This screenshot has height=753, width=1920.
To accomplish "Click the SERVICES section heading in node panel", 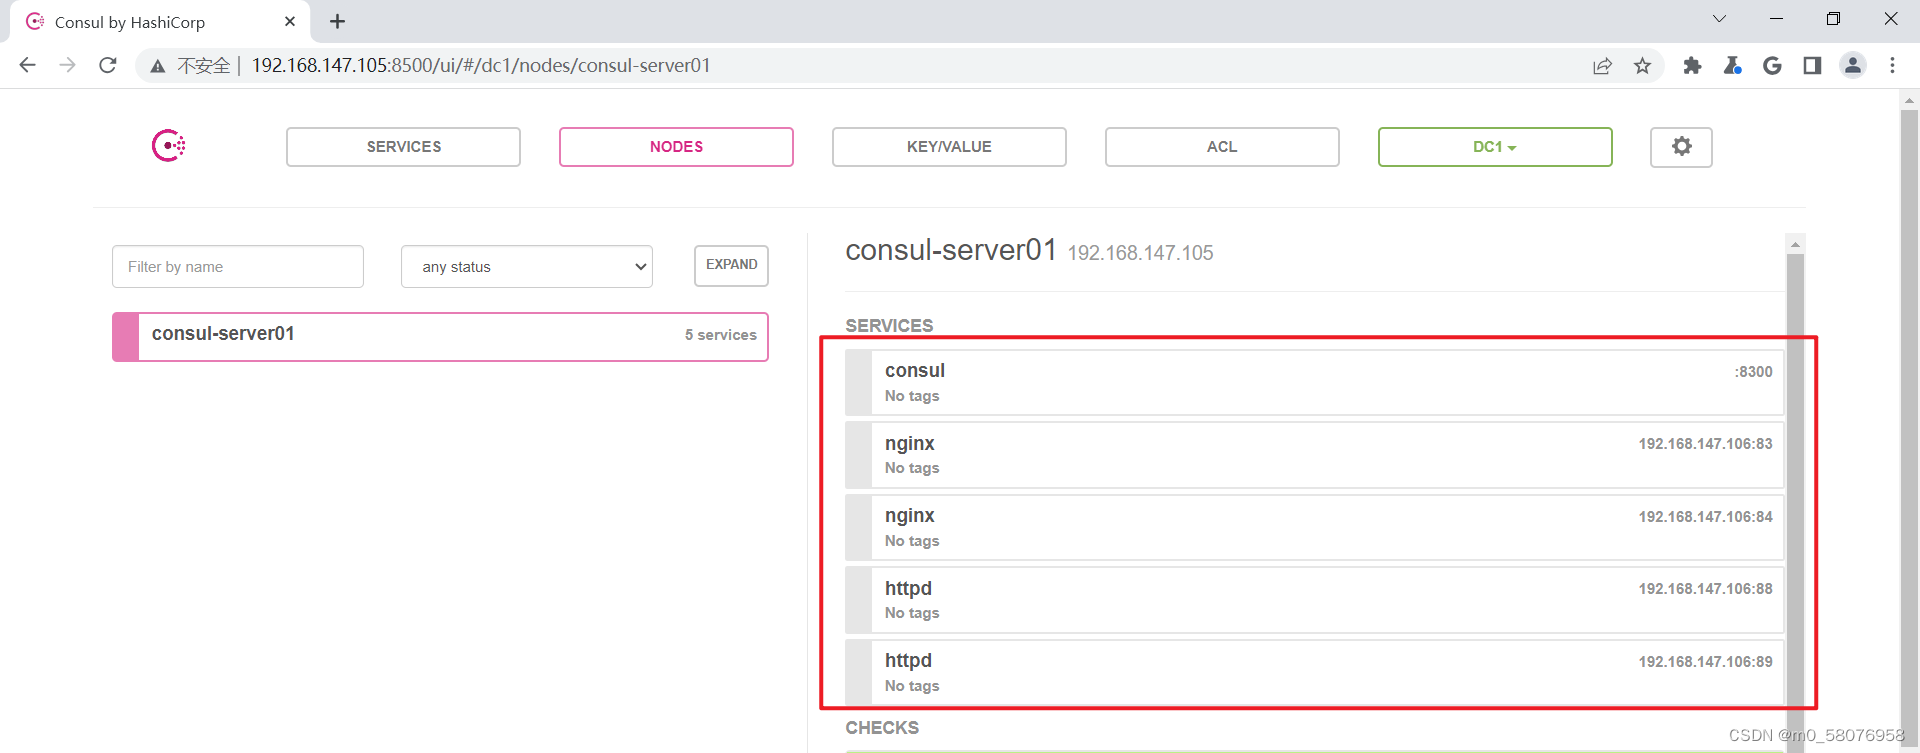I will point(889,326).
